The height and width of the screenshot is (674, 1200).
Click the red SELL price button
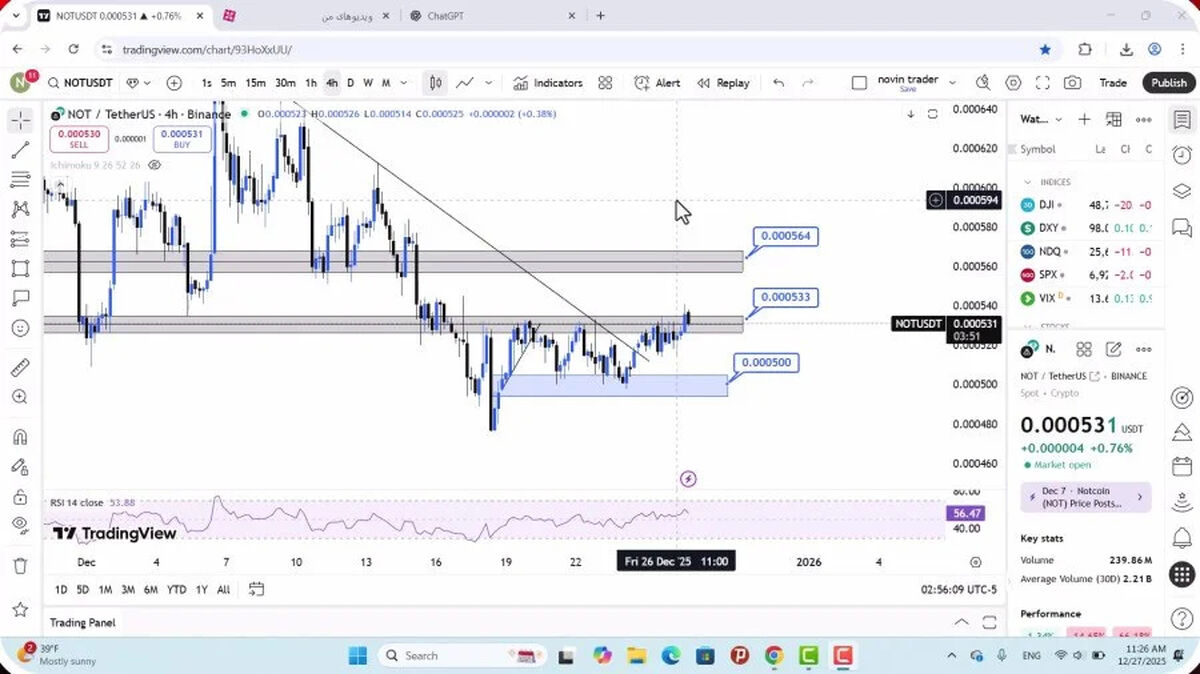coord(78,139)
